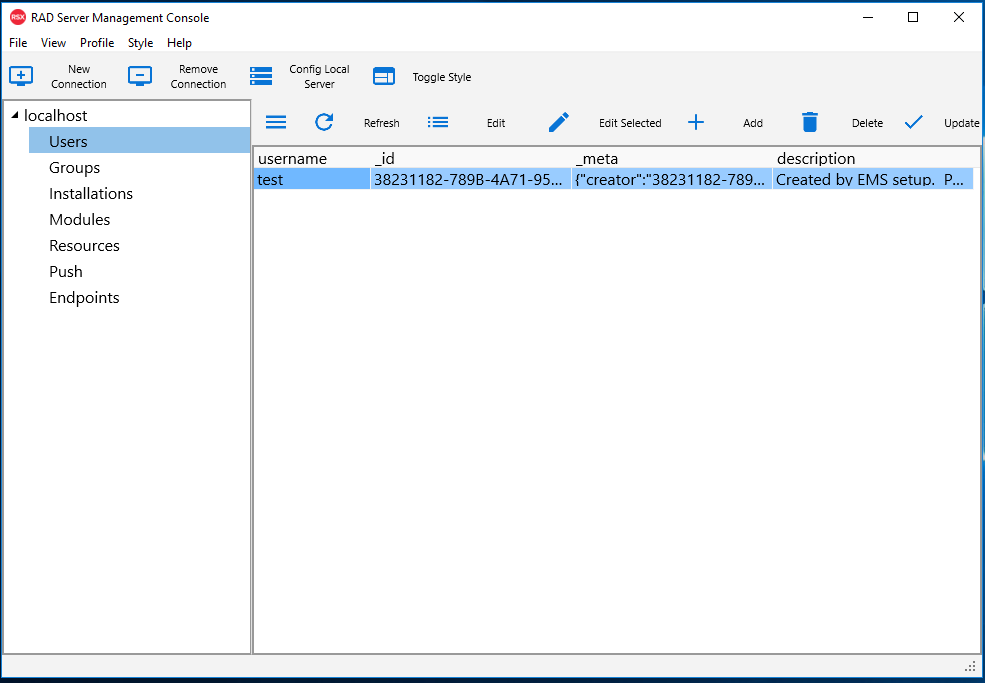
Task: Click the Delete trash can icon
Action: (x=810, y=122)
